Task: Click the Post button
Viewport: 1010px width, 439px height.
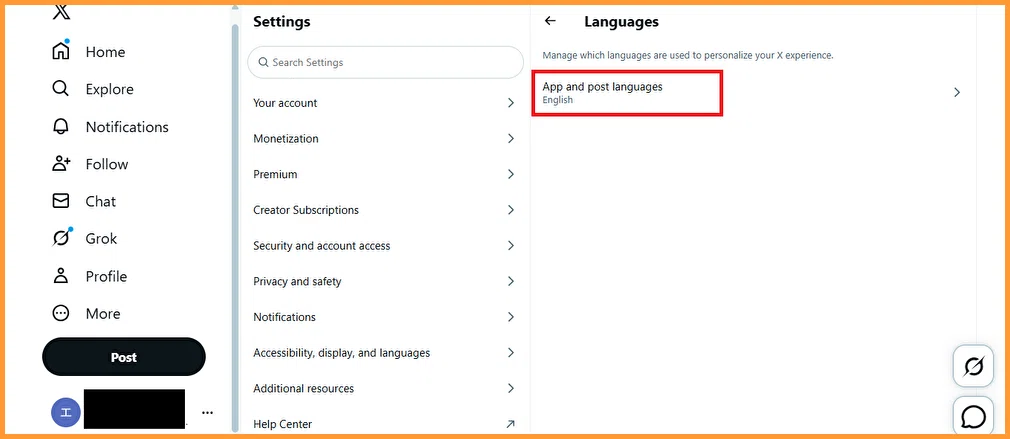Action: 124,357
